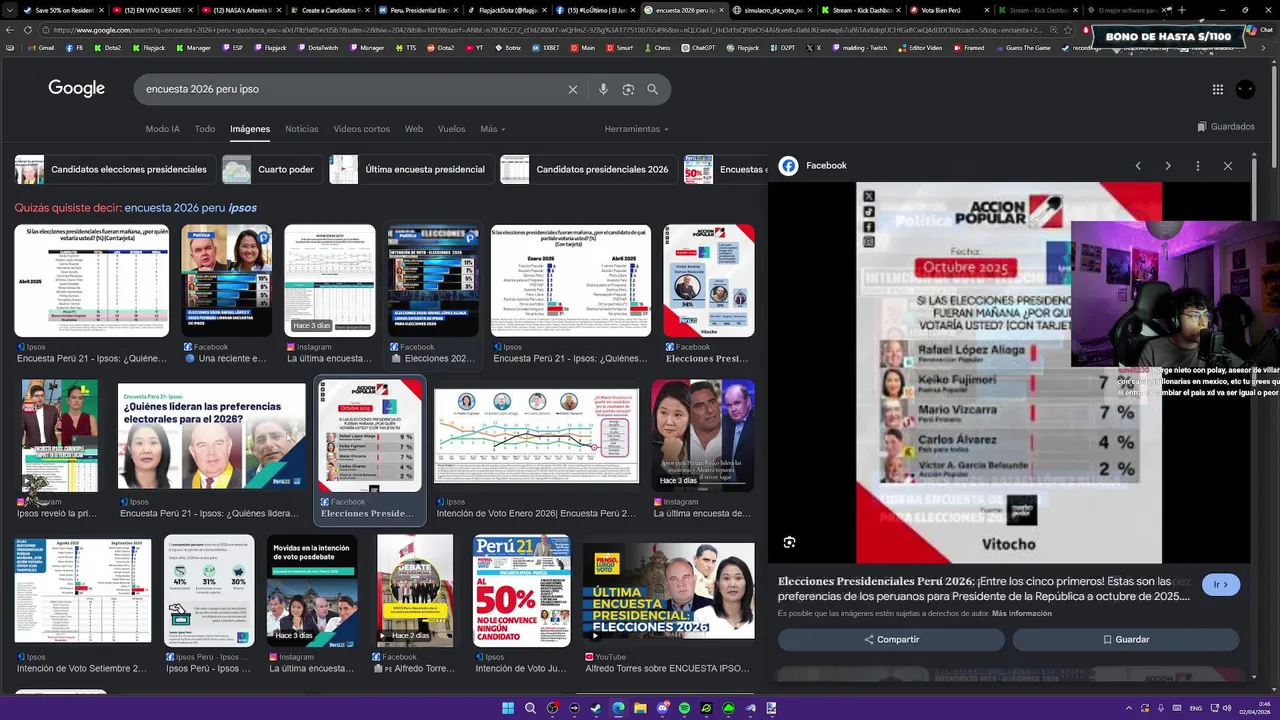This screenshot has width=1280, height=720.
Task: Open the ChatGPT bookmark
Action: click(x=698, y=47)
